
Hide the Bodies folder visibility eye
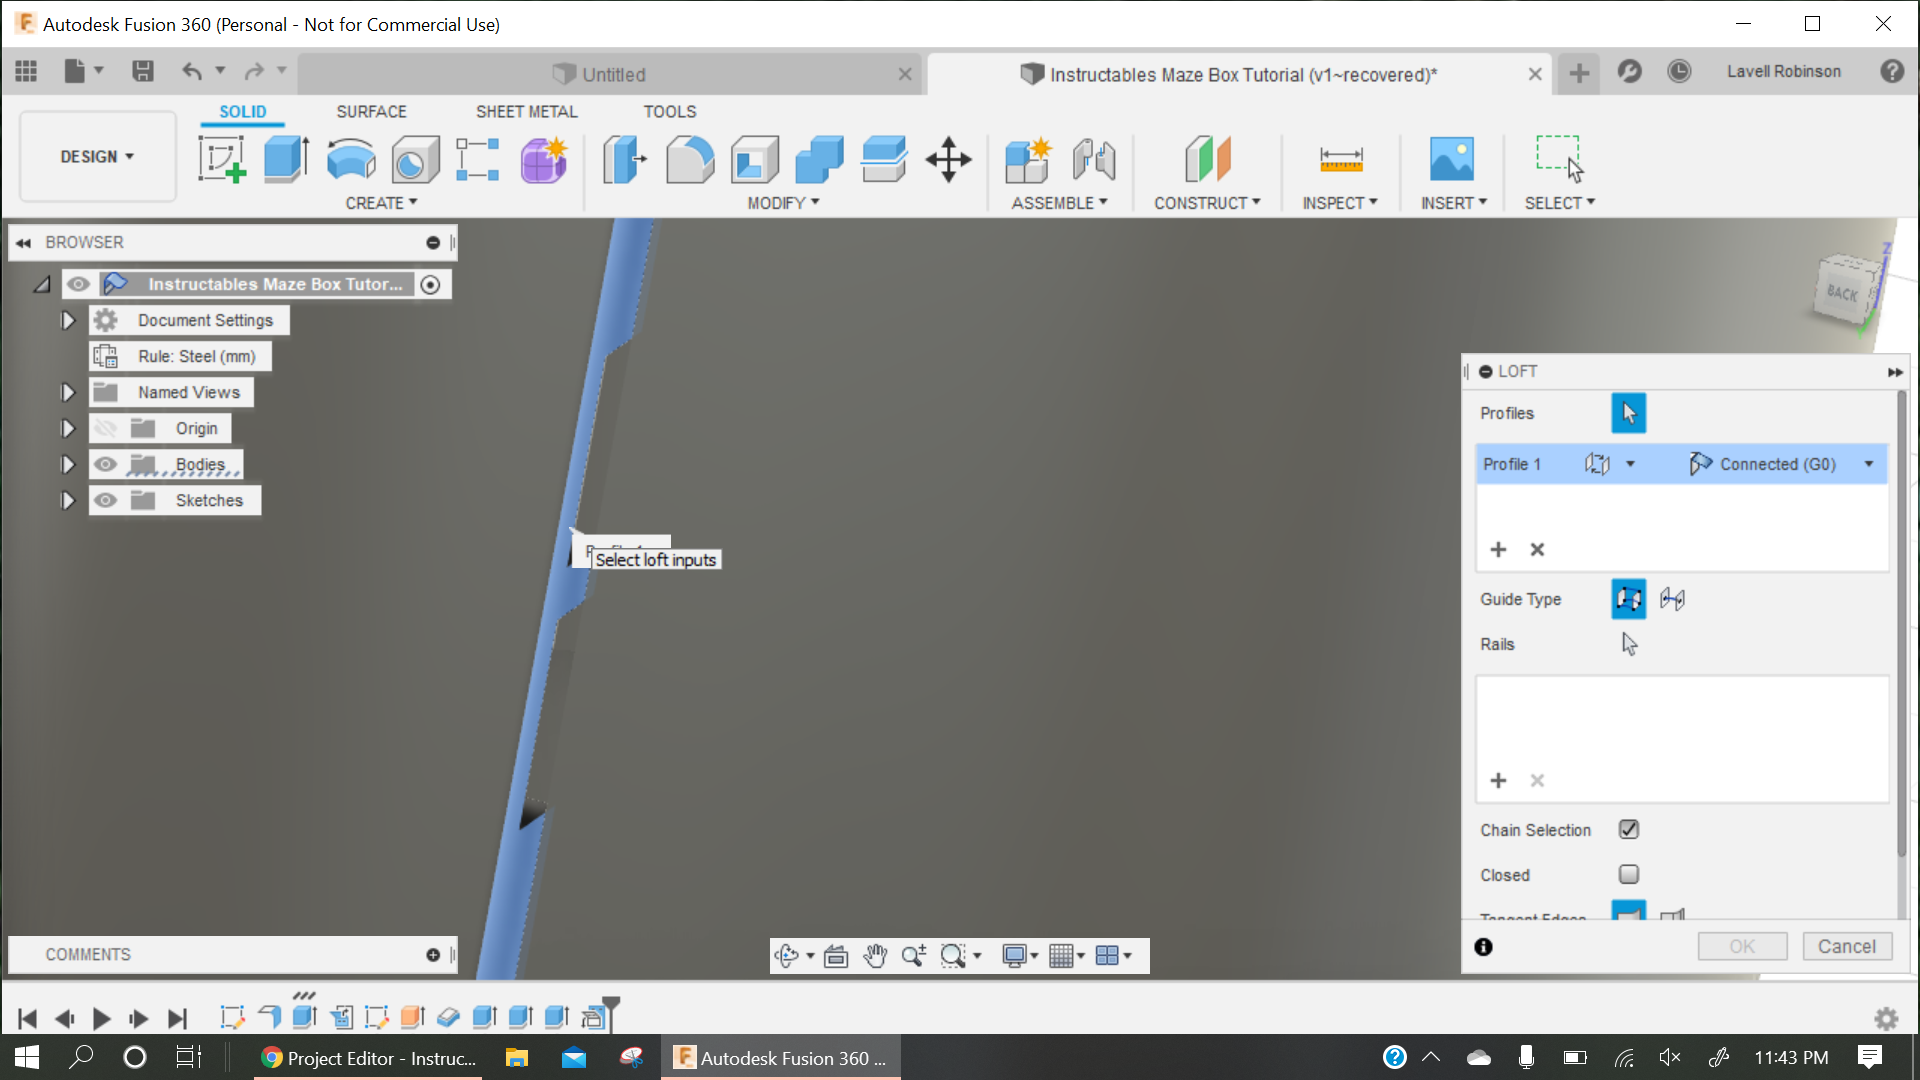[x=105, y=464]
